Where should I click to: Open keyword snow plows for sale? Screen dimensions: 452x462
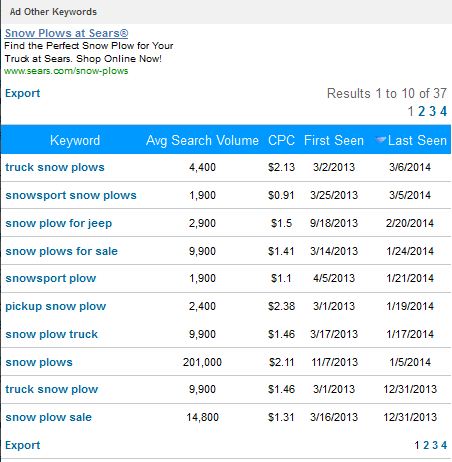click(62, 251)
